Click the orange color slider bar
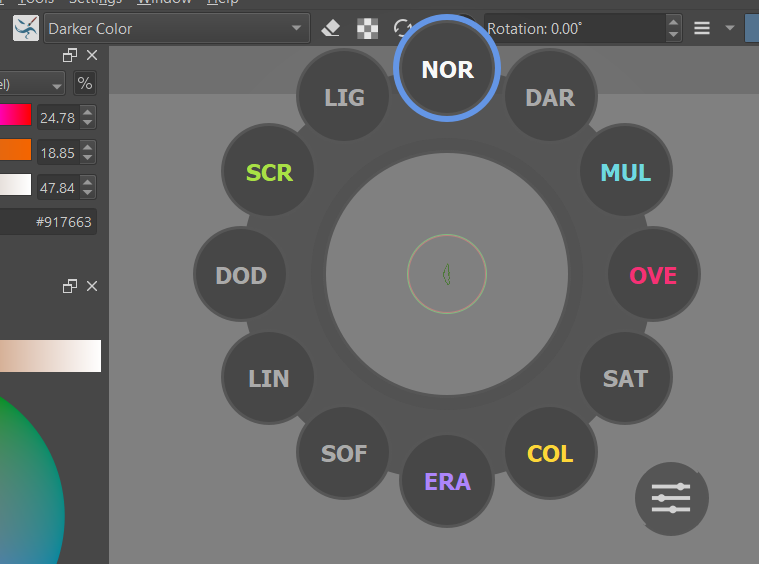This screenshot has height=564, width=759. (x=15, y=150)
